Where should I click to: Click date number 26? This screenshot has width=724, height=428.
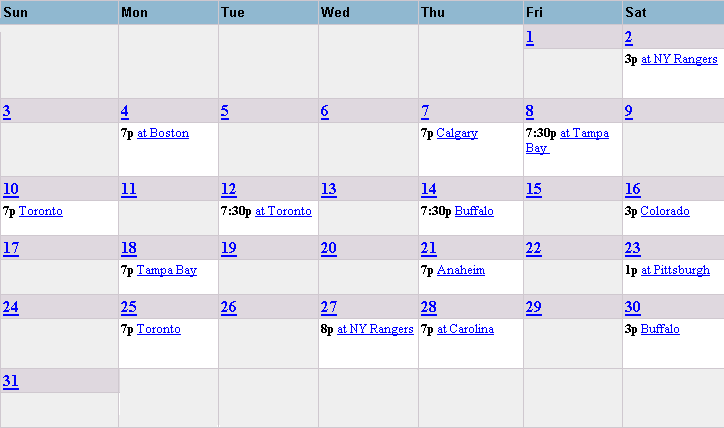[x=229, y=307]
